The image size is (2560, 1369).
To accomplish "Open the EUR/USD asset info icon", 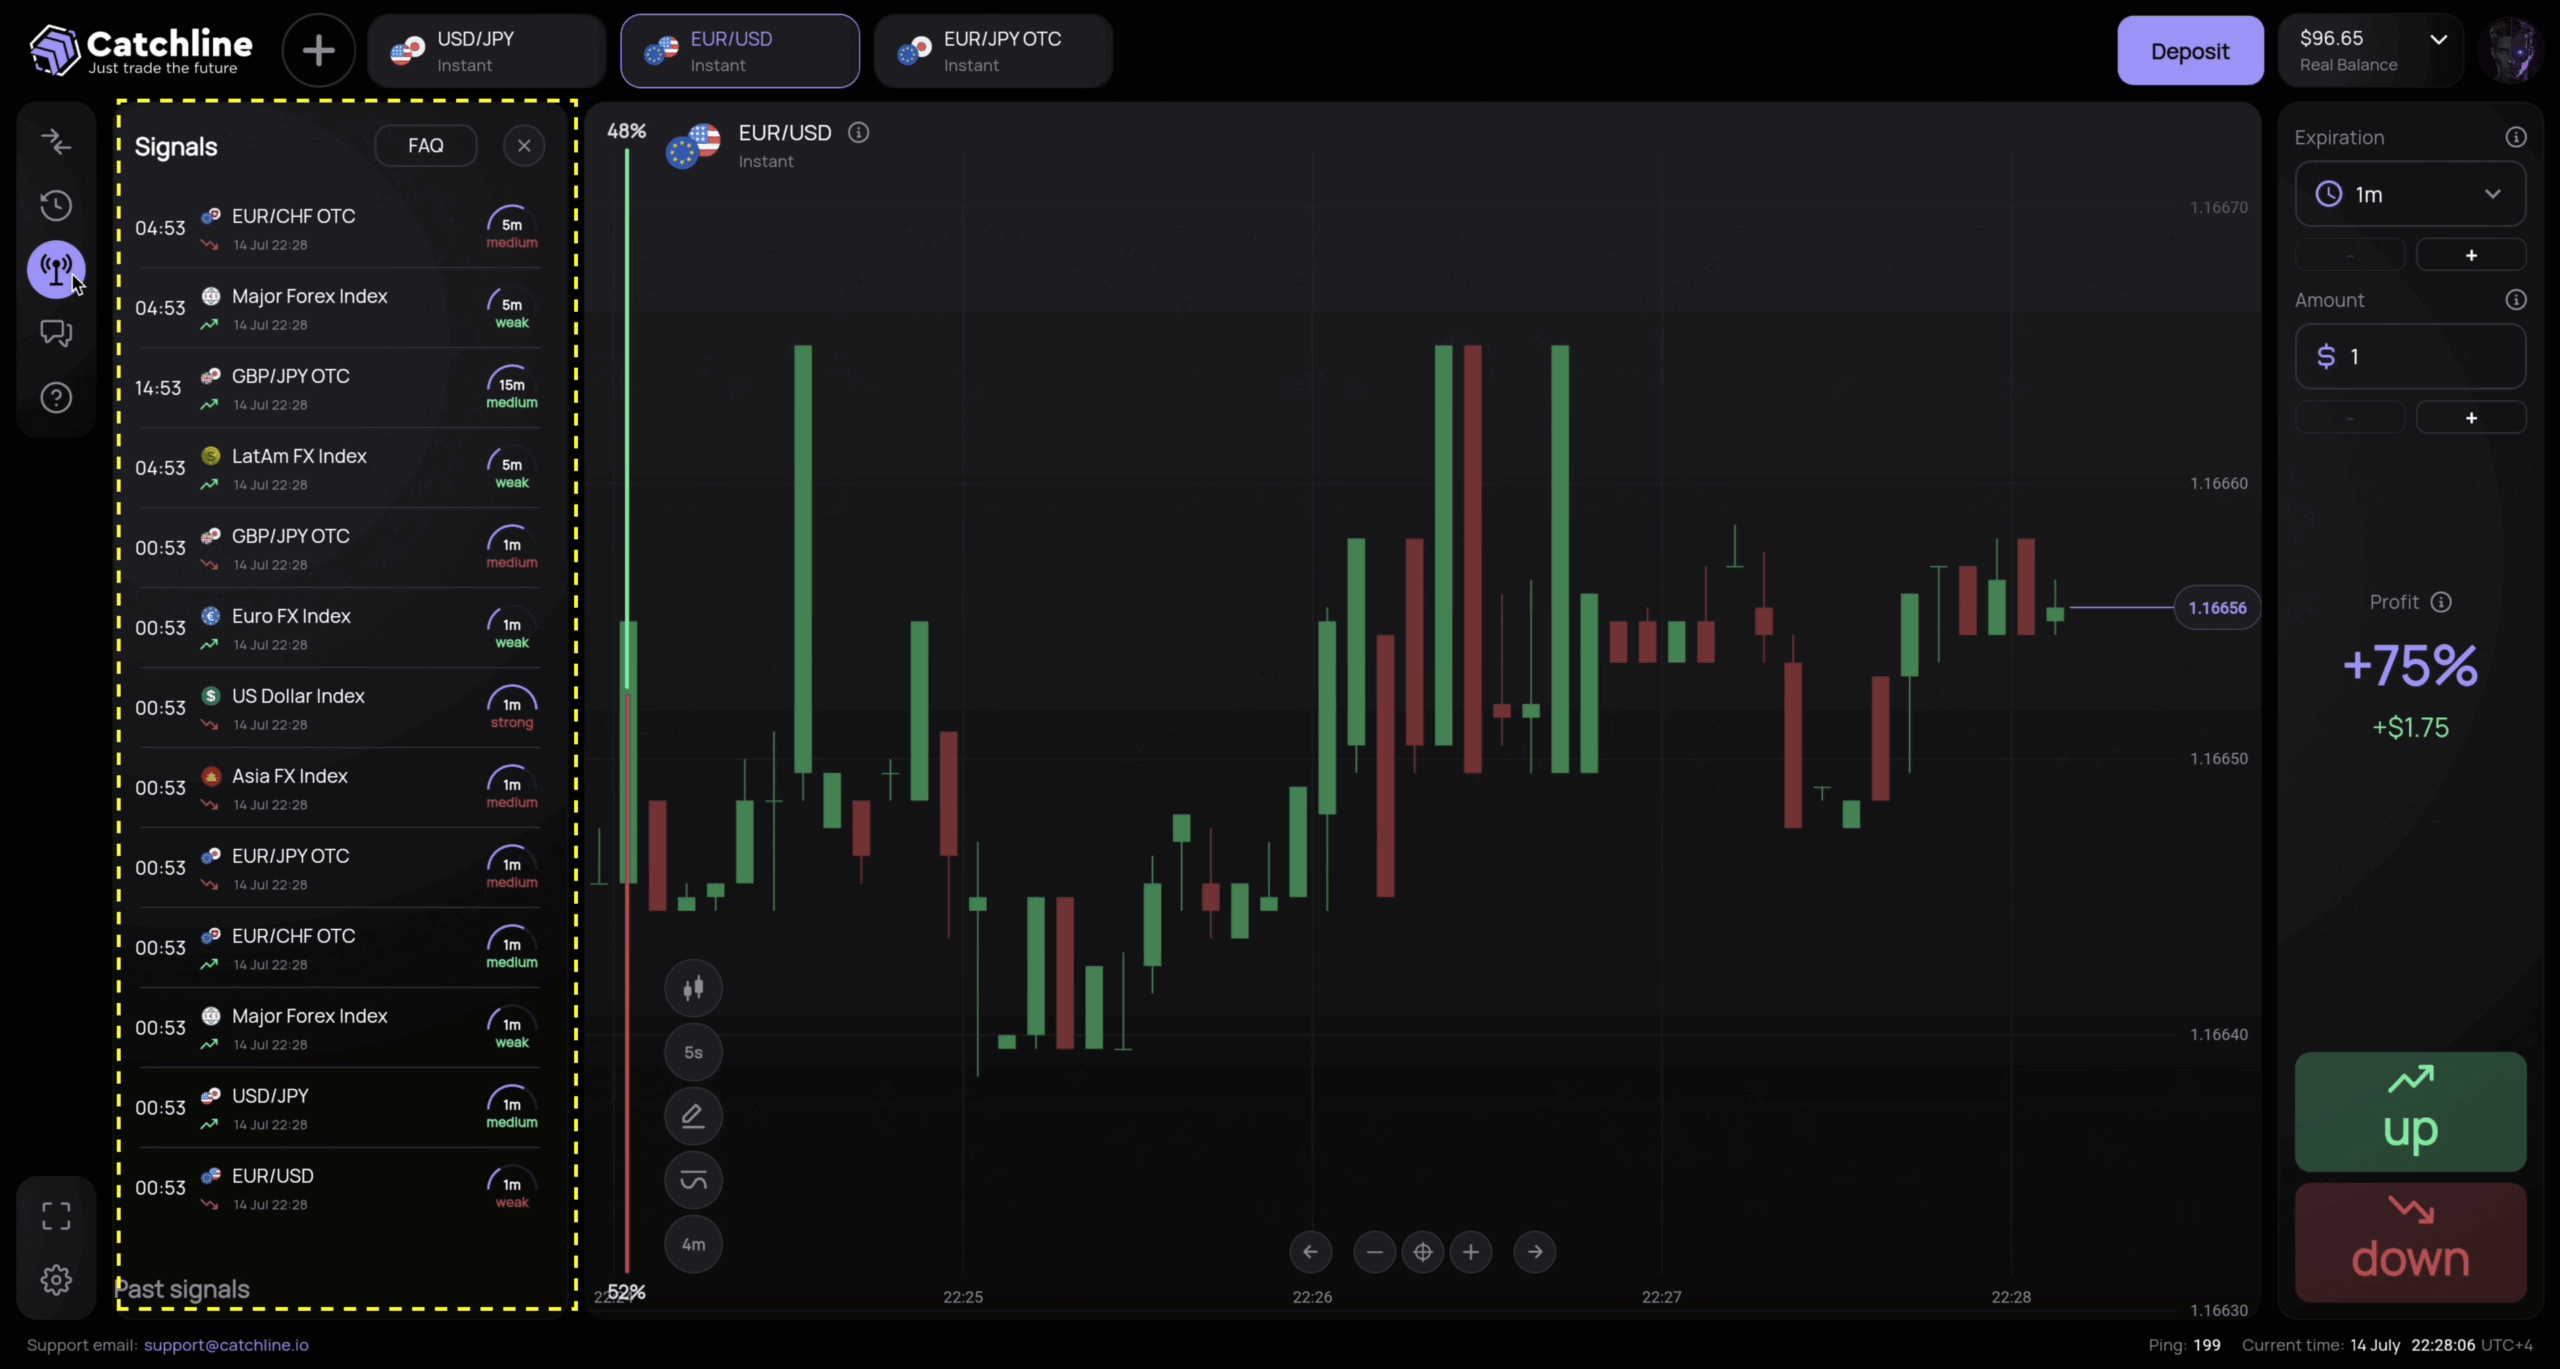I will click(x=858, y=132).
